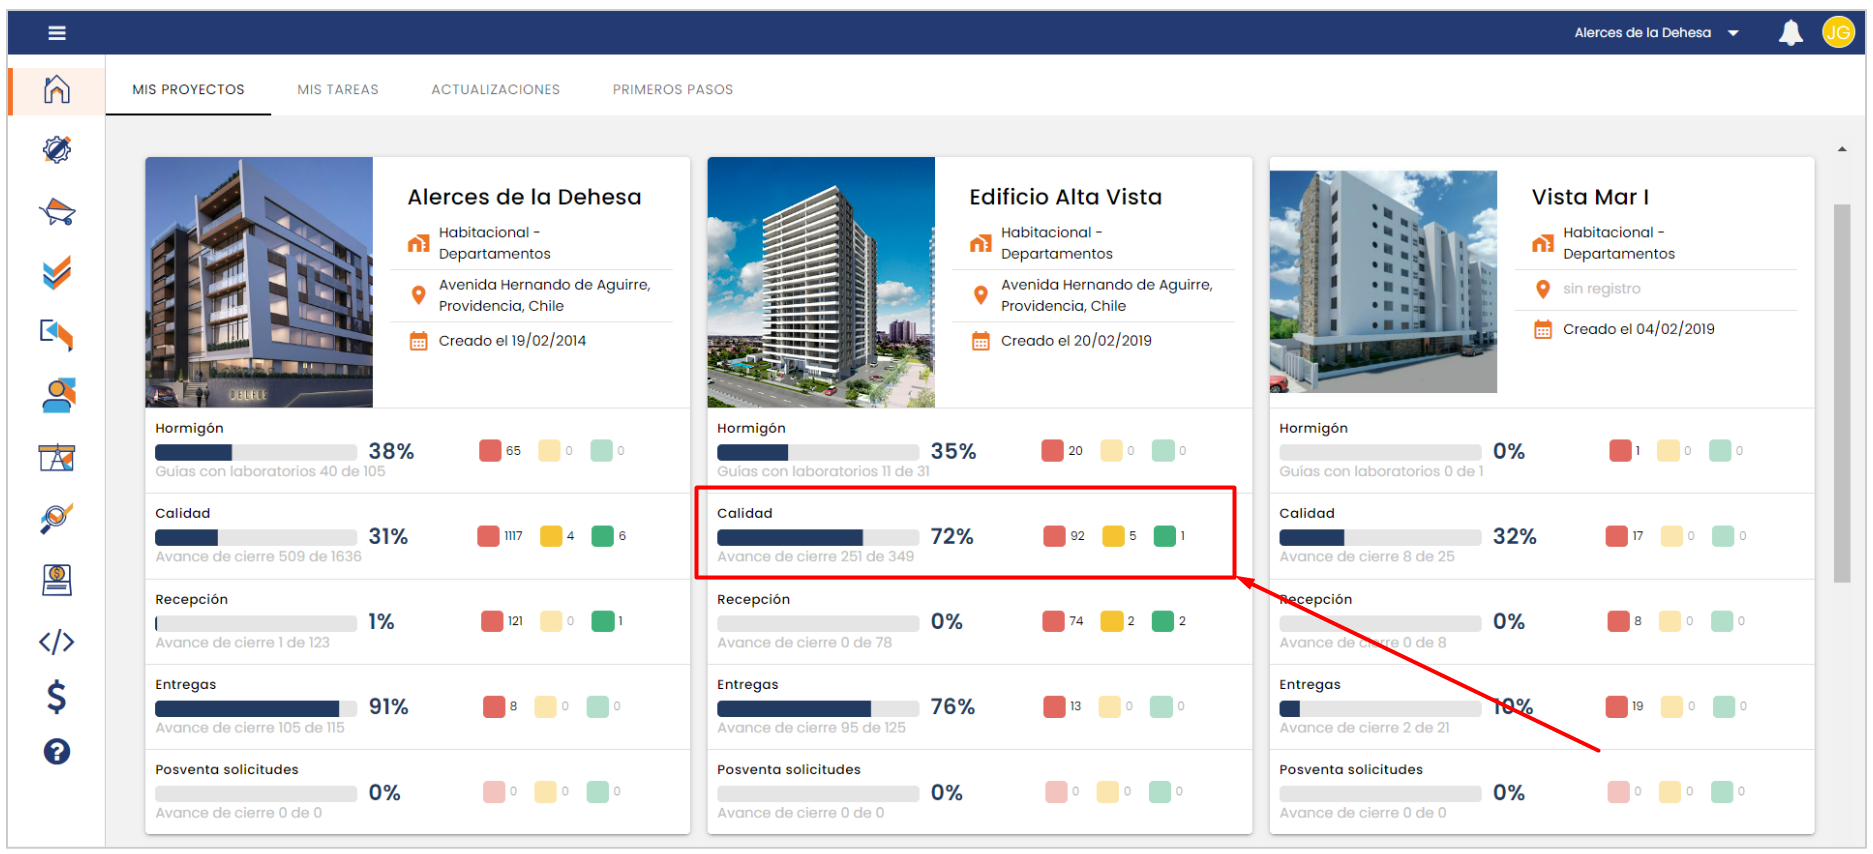1873x854 pixels.
Task: Click the red Calidad indicator in Edificio Alta Vista
Action: pyautogui.click(x=1054, y=536)
